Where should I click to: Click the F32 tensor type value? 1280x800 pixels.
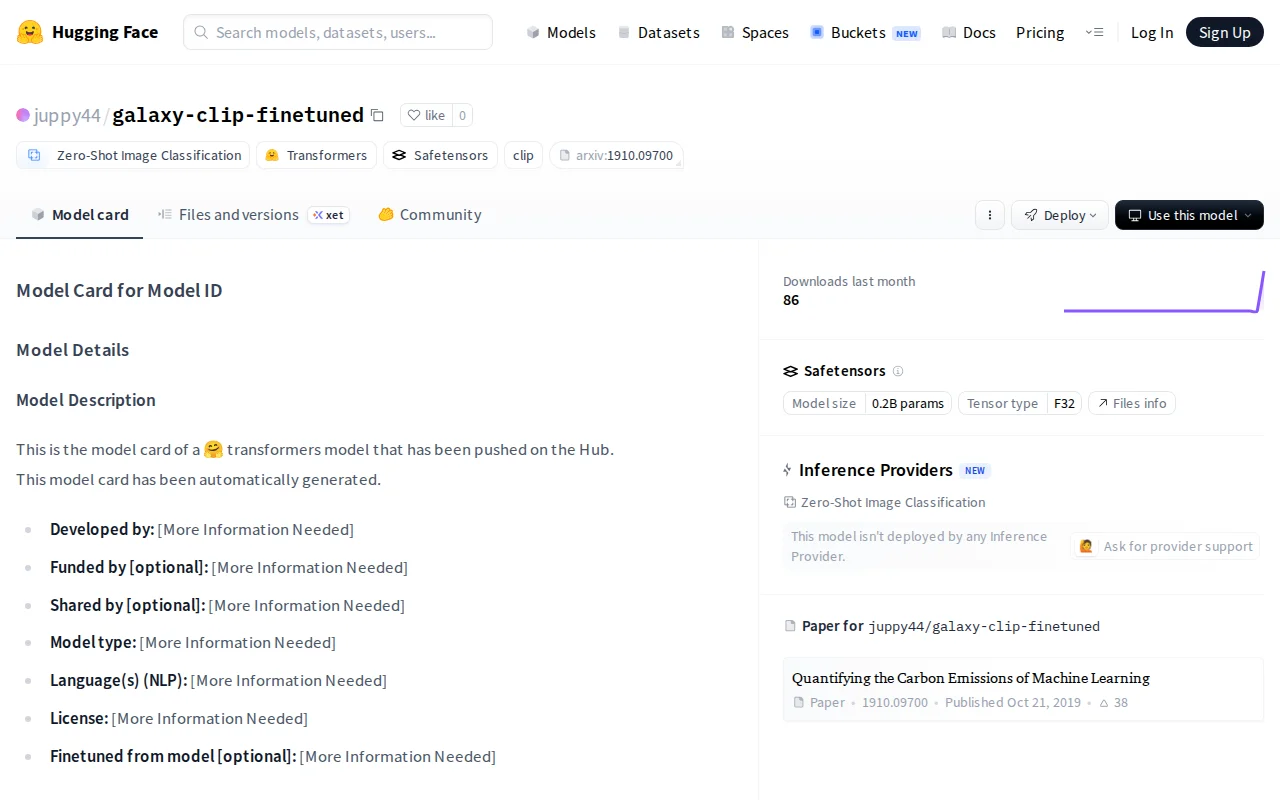click(x=1064, y=403)
